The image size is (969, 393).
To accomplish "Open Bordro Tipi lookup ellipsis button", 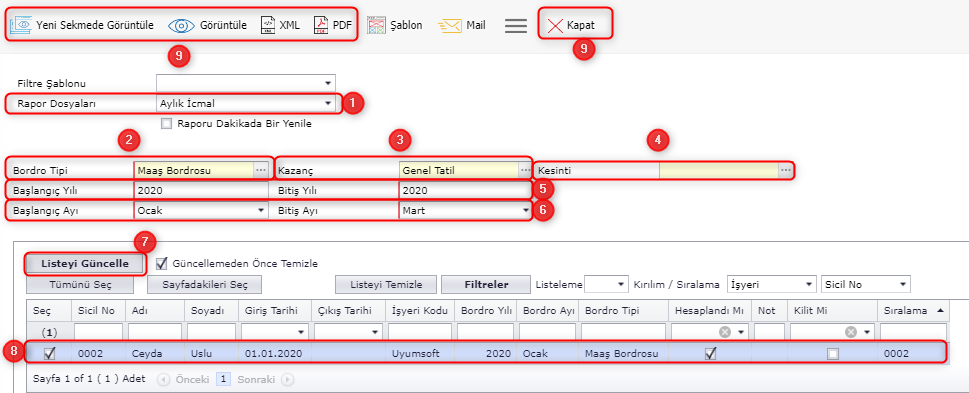I will [260, 169].
